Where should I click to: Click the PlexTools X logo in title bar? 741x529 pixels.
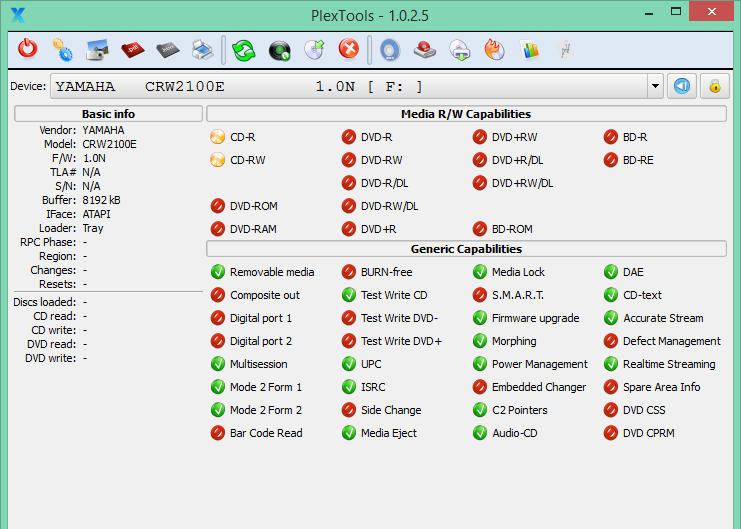(18, 15)
